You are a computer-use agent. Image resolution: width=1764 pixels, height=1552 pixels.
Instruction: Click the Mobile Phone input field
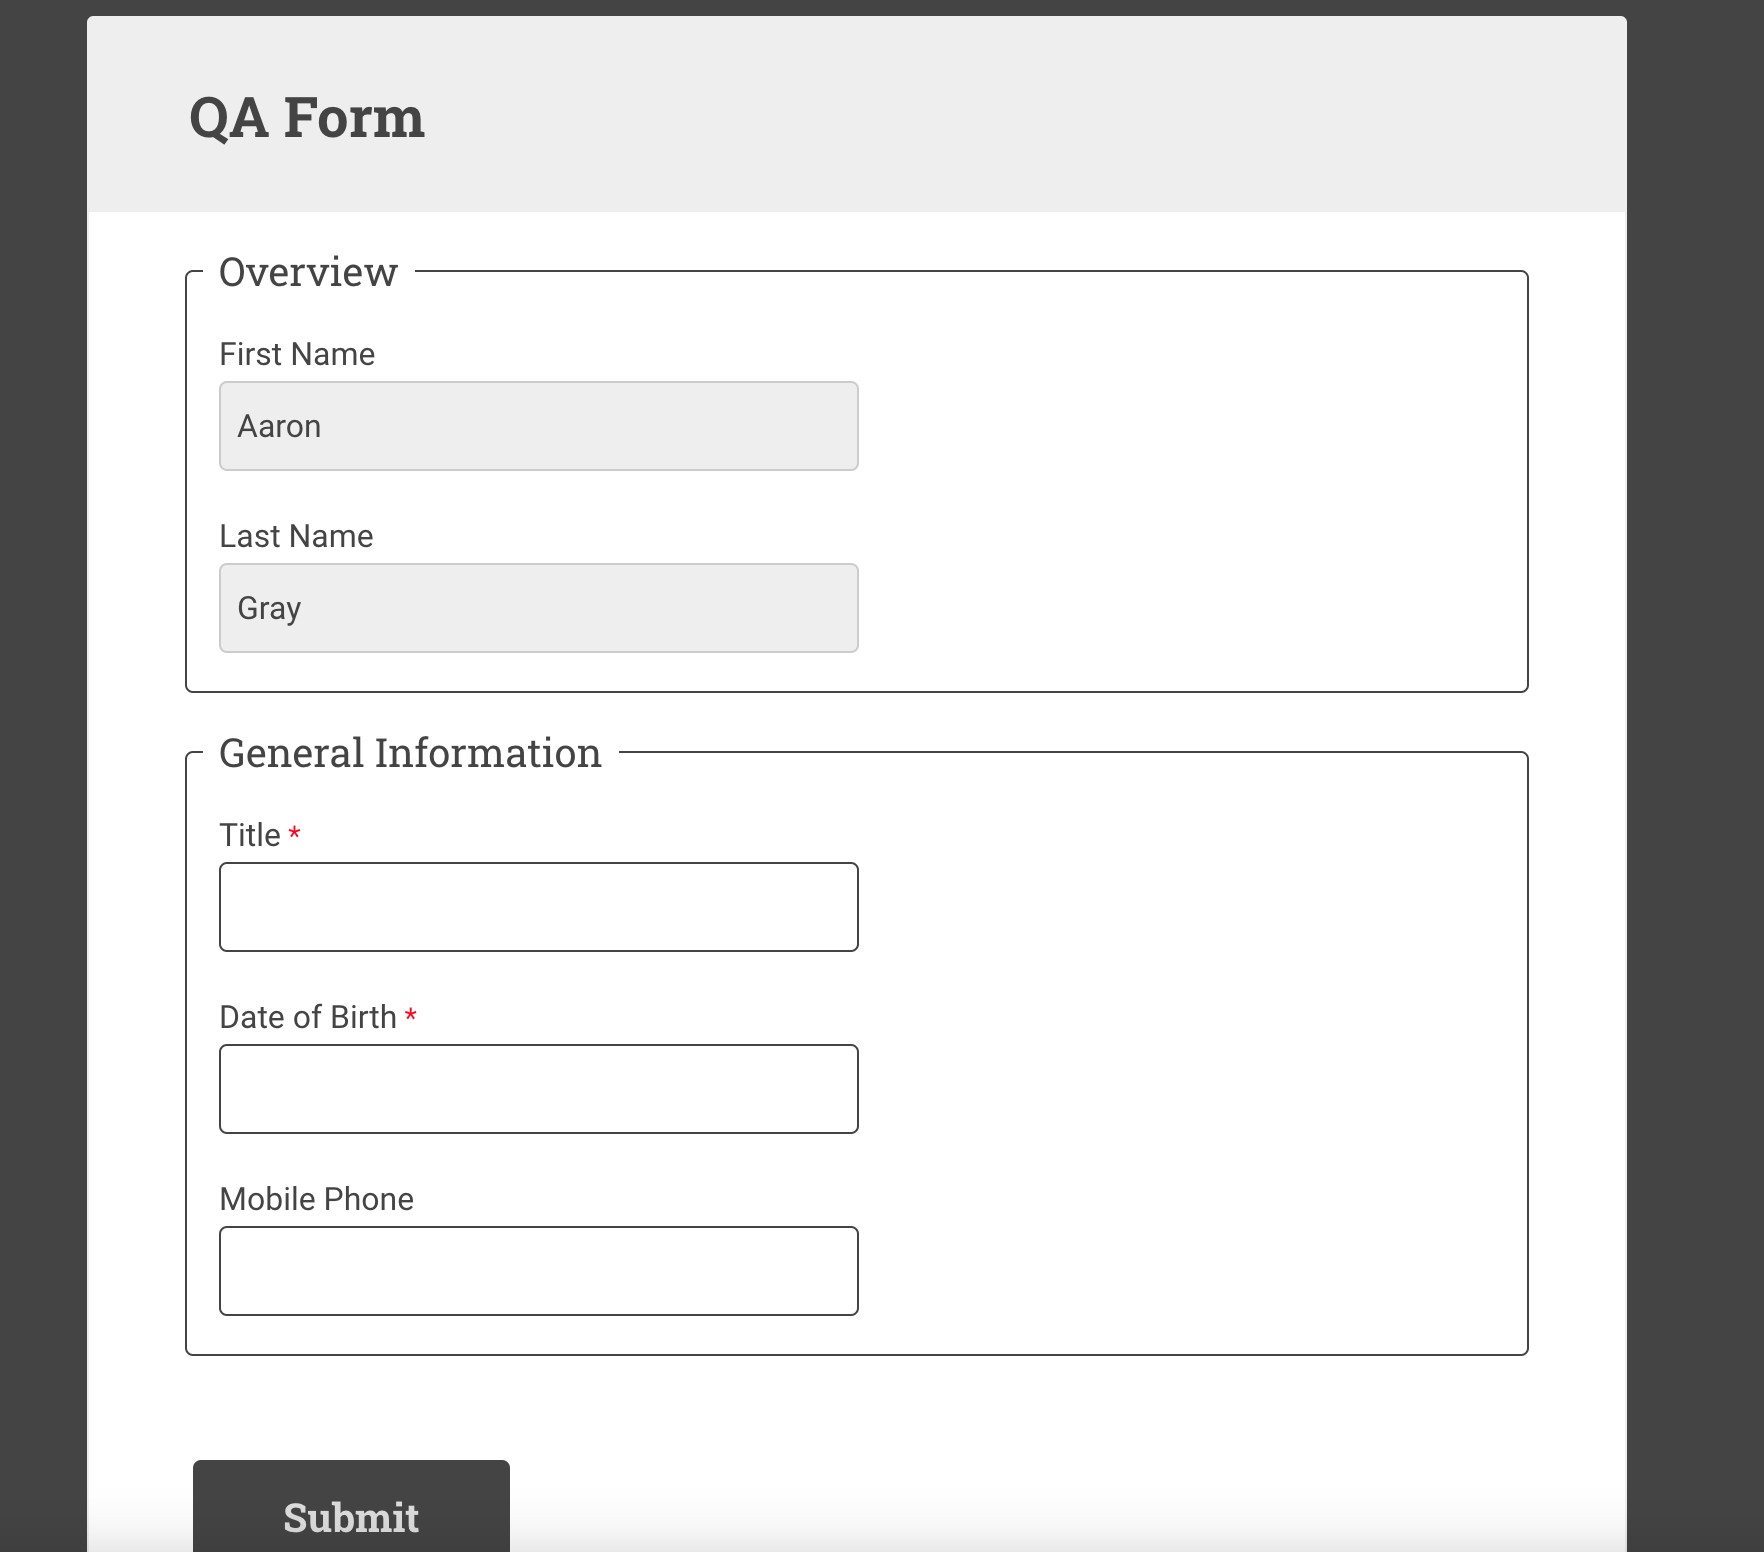point(538,1270)
